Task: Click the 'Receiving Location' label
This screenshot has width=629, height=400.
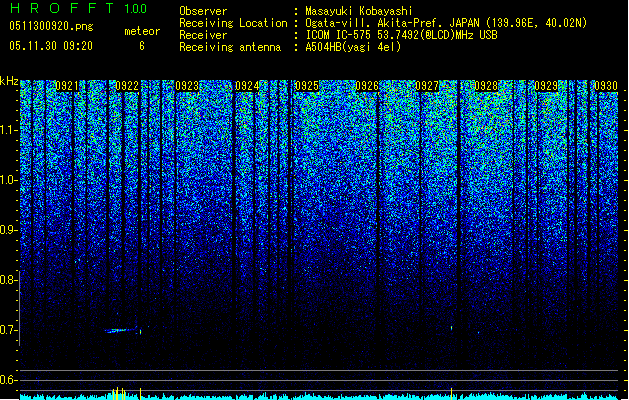Action: pyautogui.click(x=233, y=23)
